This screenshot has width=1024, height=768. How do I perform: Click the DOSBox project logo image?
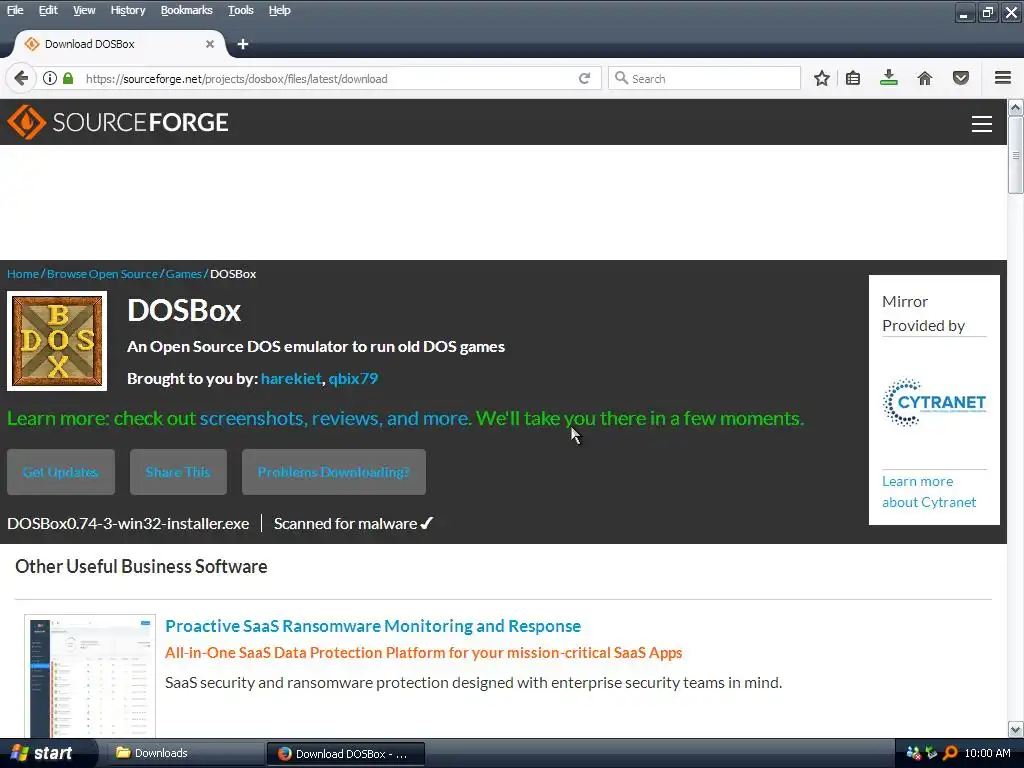(x=57, y=341)
